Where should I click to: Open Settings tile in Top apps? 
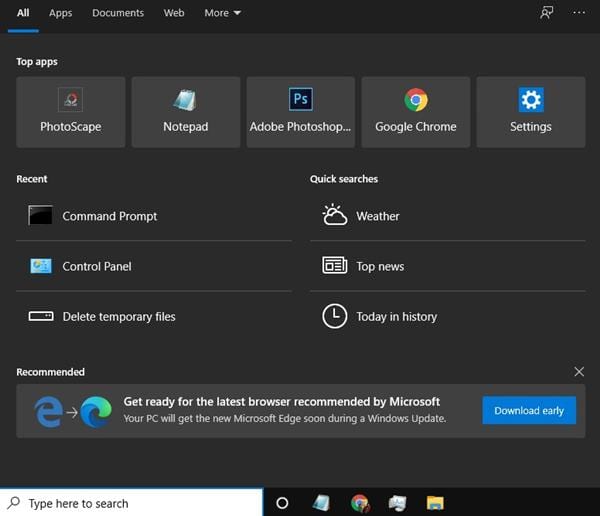(531, 112)
